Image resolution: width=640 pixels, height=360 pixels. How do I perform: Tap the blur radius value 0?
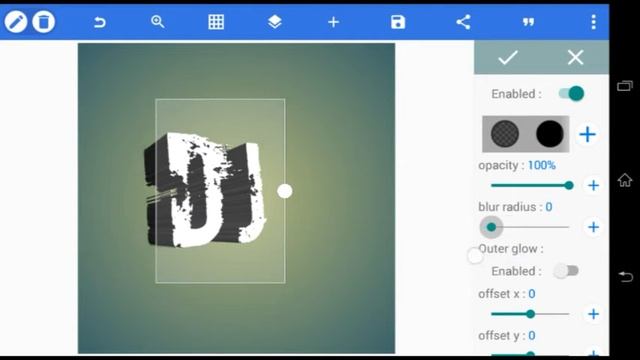[x=549, y=207]
